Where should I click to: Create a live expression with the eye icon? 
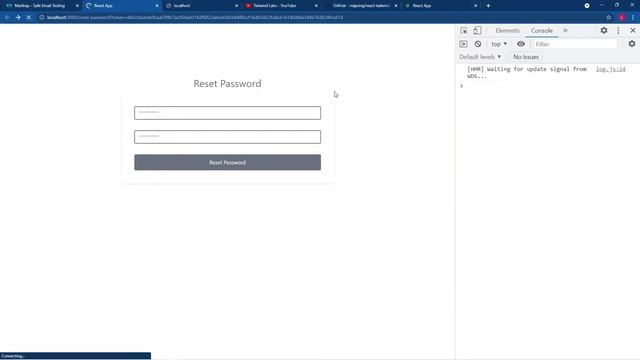pyautogui.click(x=521, y=44)
